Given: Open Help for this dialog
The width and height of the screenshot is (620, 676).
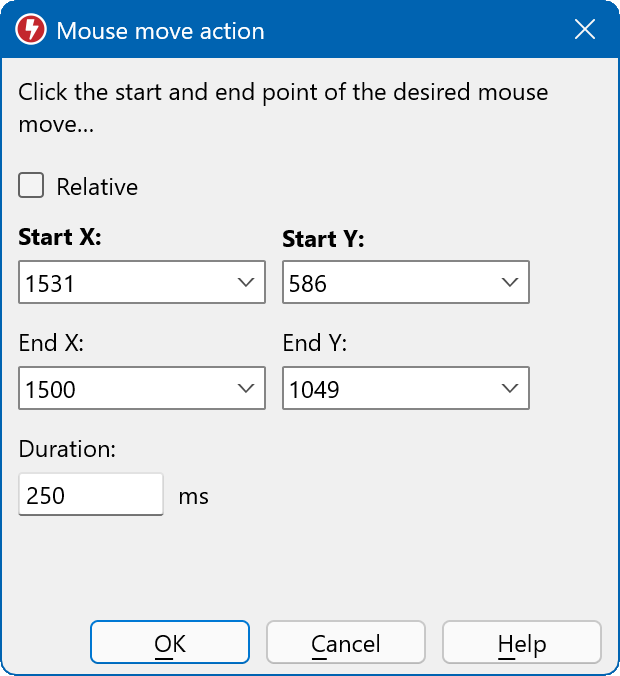Looking at the screenshot, I should [521, 643].
